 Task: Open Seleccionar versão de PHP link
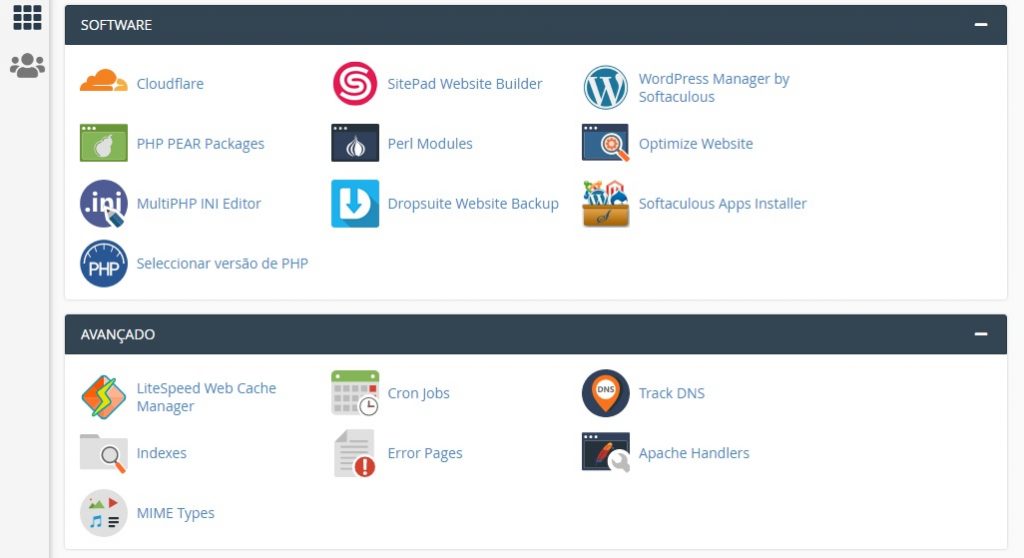tap(222, 263)
